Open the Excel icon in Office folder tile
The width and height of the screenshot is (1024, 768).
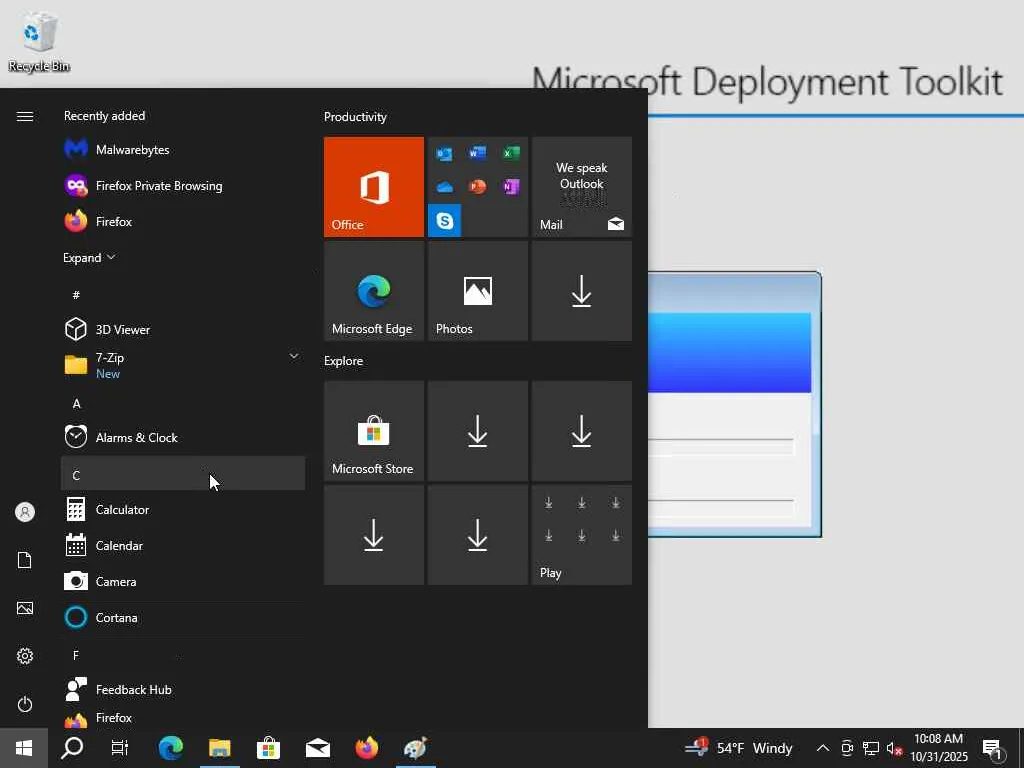click(x=511, y=153)
